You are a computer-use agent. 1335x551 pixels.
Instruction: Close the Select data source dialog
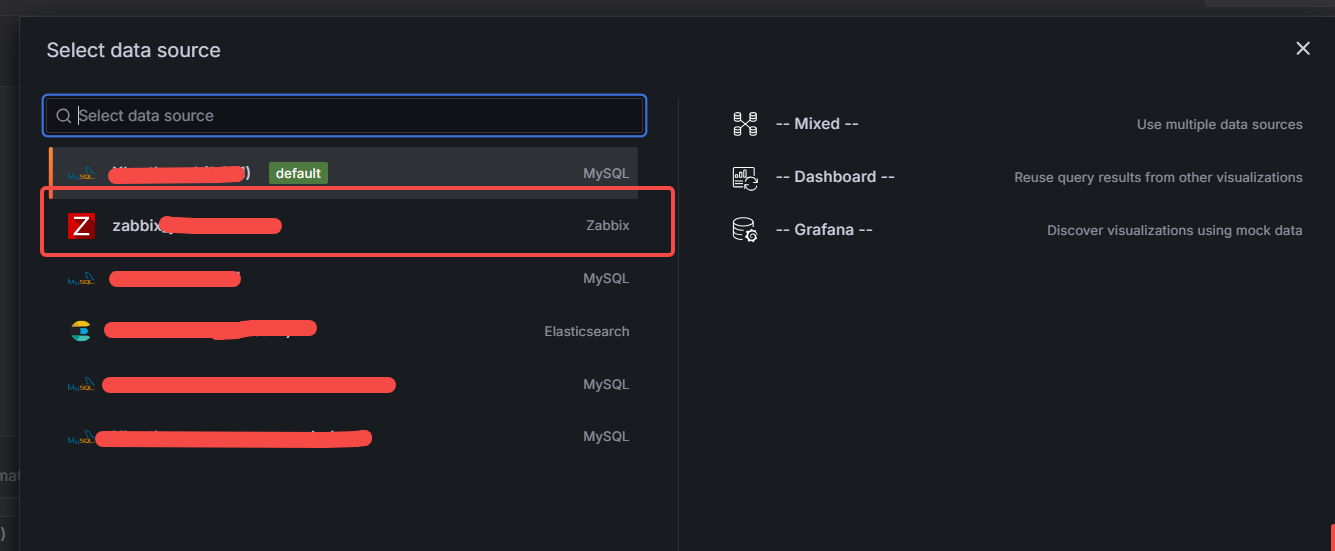click(x=1303, y=48)
